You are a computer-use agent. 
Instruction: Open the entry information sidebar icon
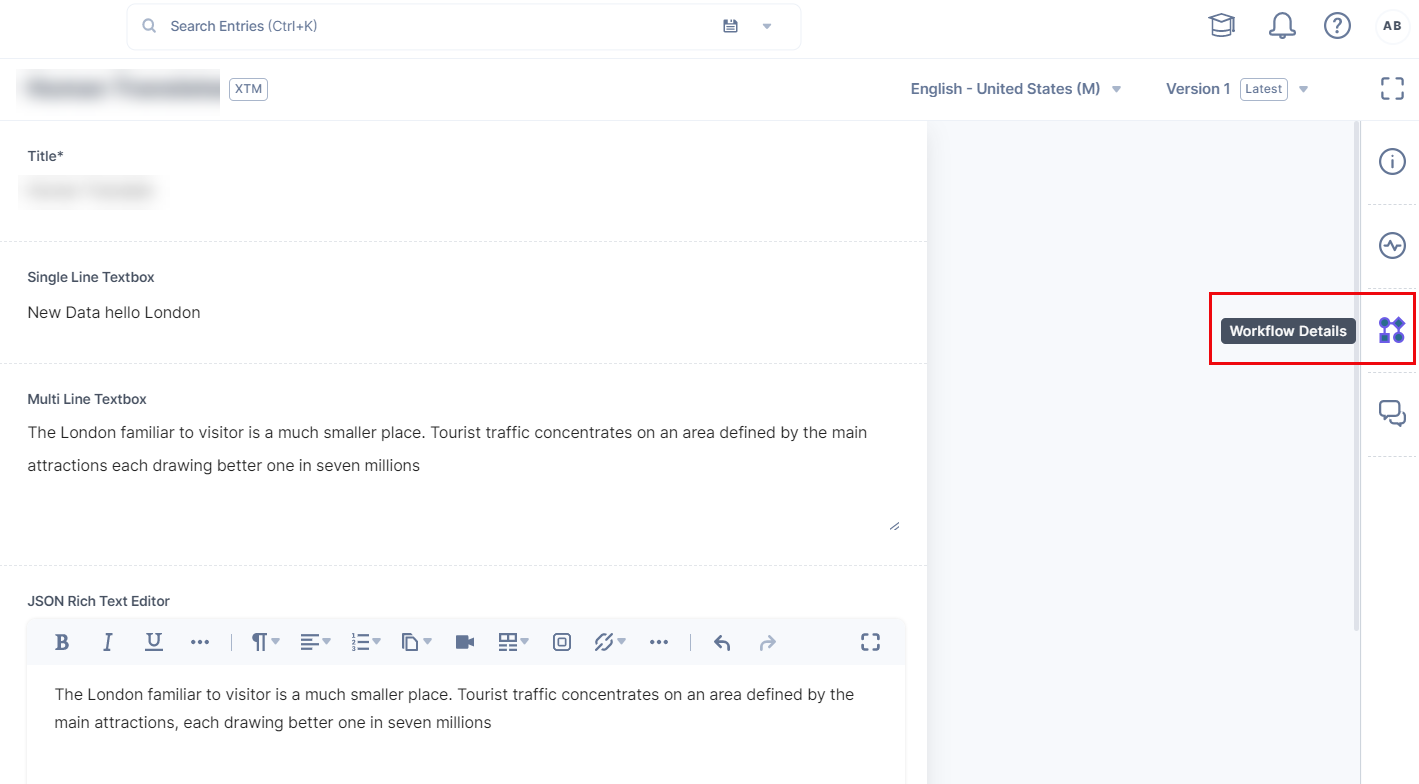click(x=1392, y=161)
